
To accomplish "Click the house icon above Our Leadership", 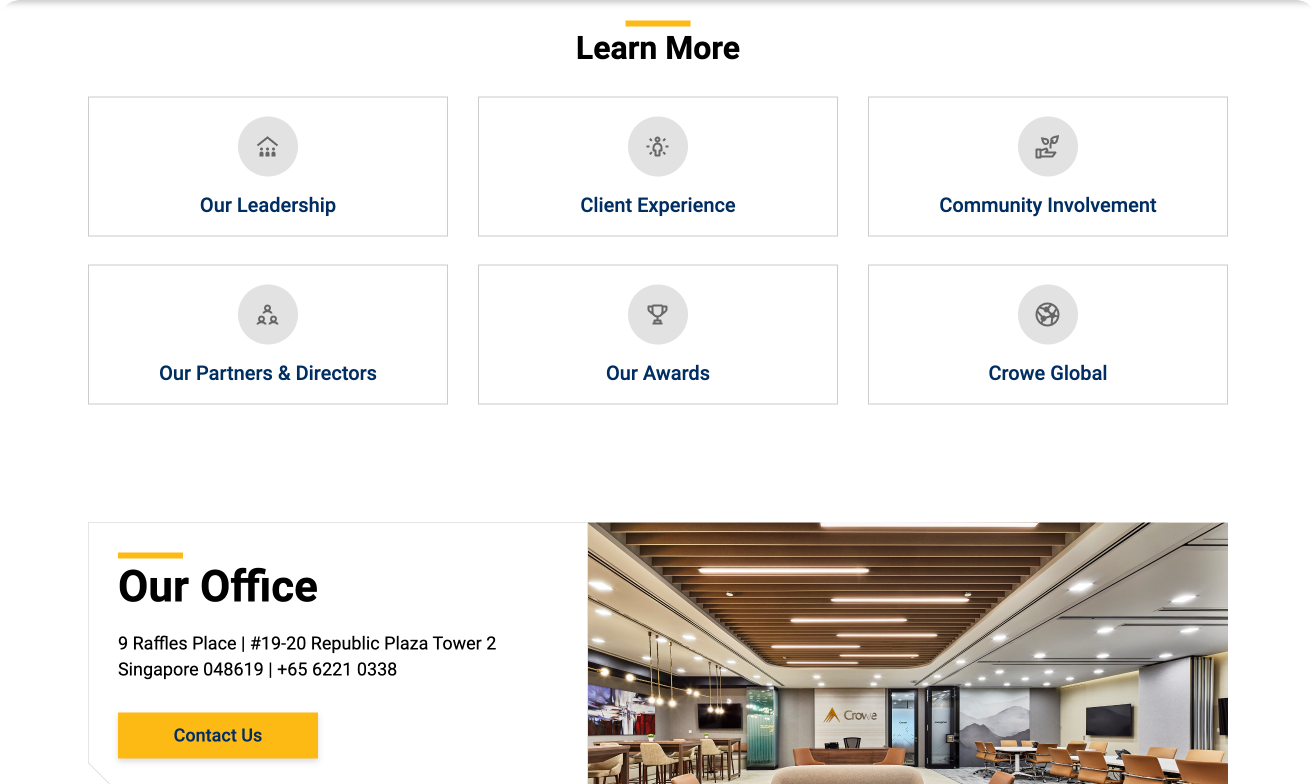I will 268,147.
